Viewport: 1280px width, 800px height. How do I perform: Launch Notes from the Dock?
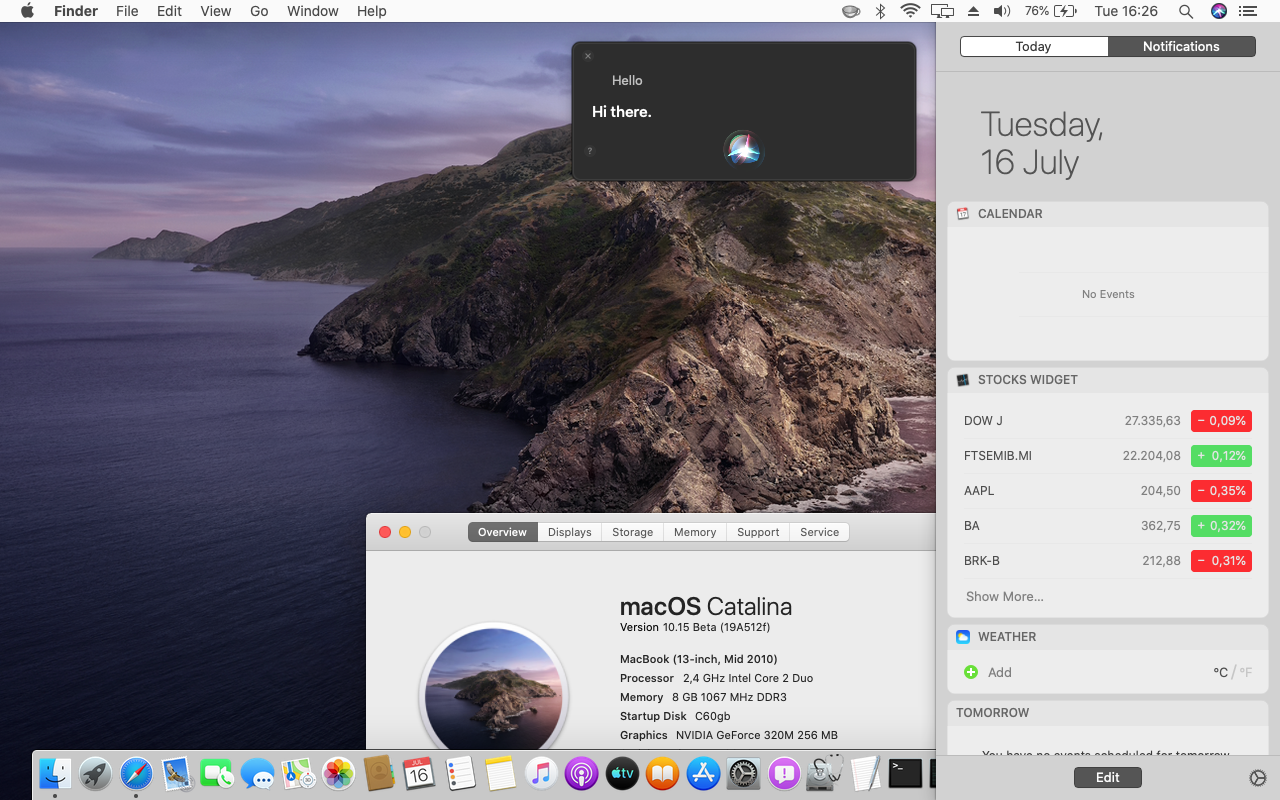click(x=500, y=773)
